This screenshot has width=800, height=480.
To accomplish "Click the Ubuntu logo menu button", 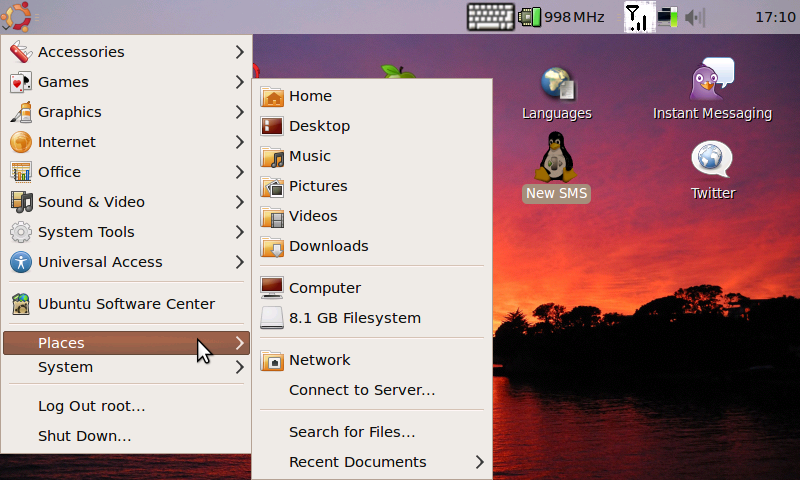I will [17, 16].
